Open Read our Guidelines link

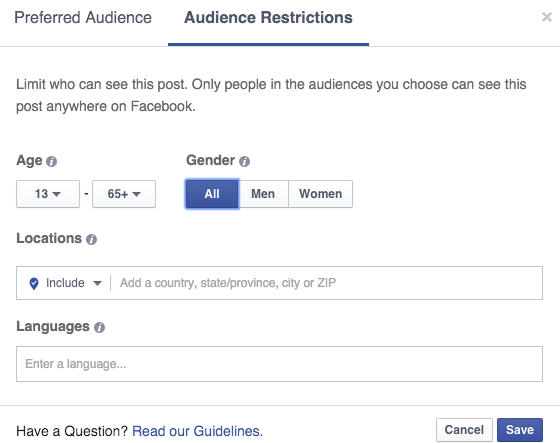point(198,431)
